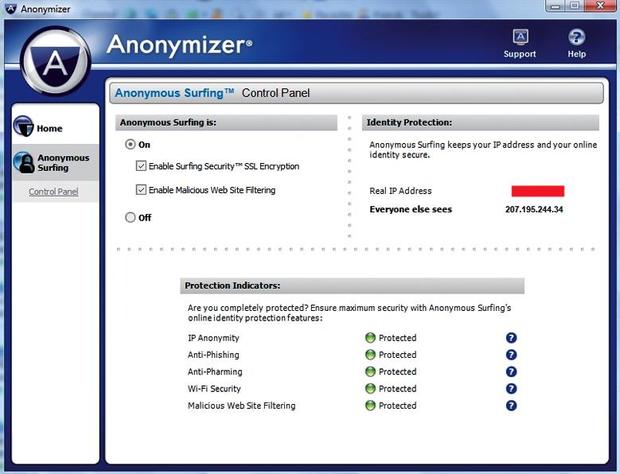Image resolution: width=620 pixels, height=474 pixels.
Task: Select the Off radio button
Action: (130, 217)
